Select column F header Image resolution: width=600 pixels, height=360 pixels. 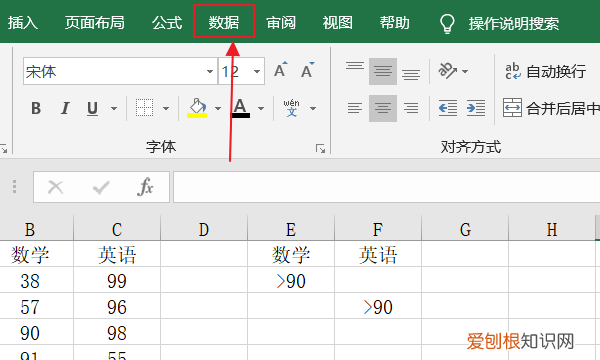378,230
